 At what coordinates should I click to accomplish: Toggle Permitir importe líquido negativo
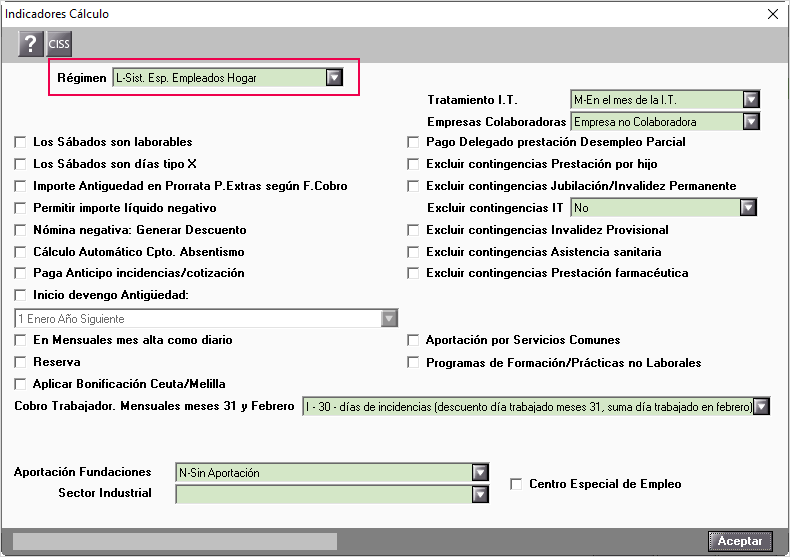(x=20, y=208)
